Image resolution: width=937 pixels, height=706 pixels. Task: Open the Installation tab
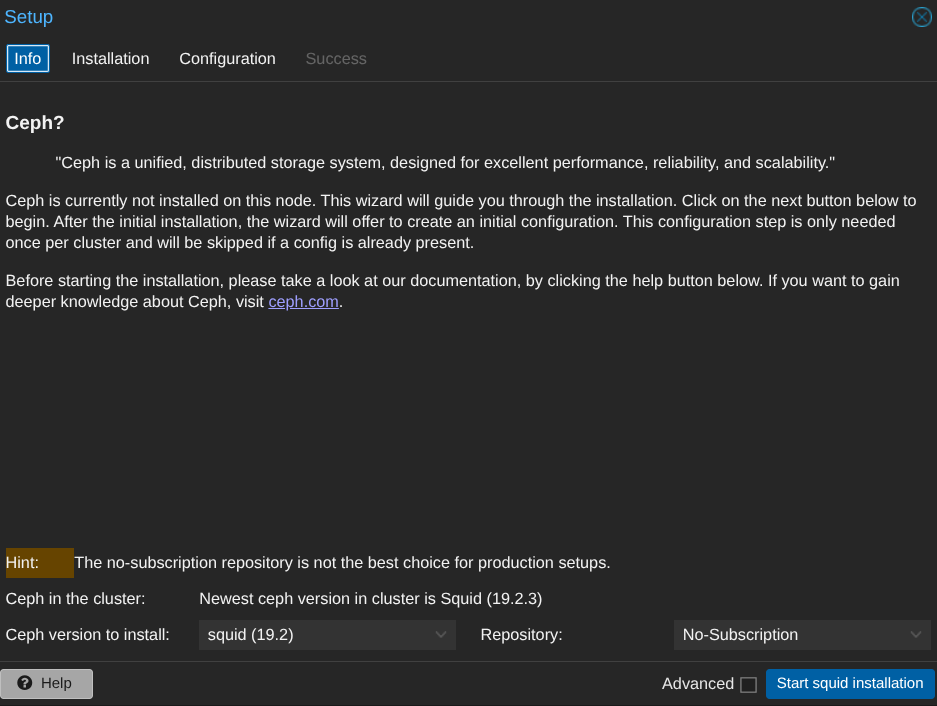110,59
